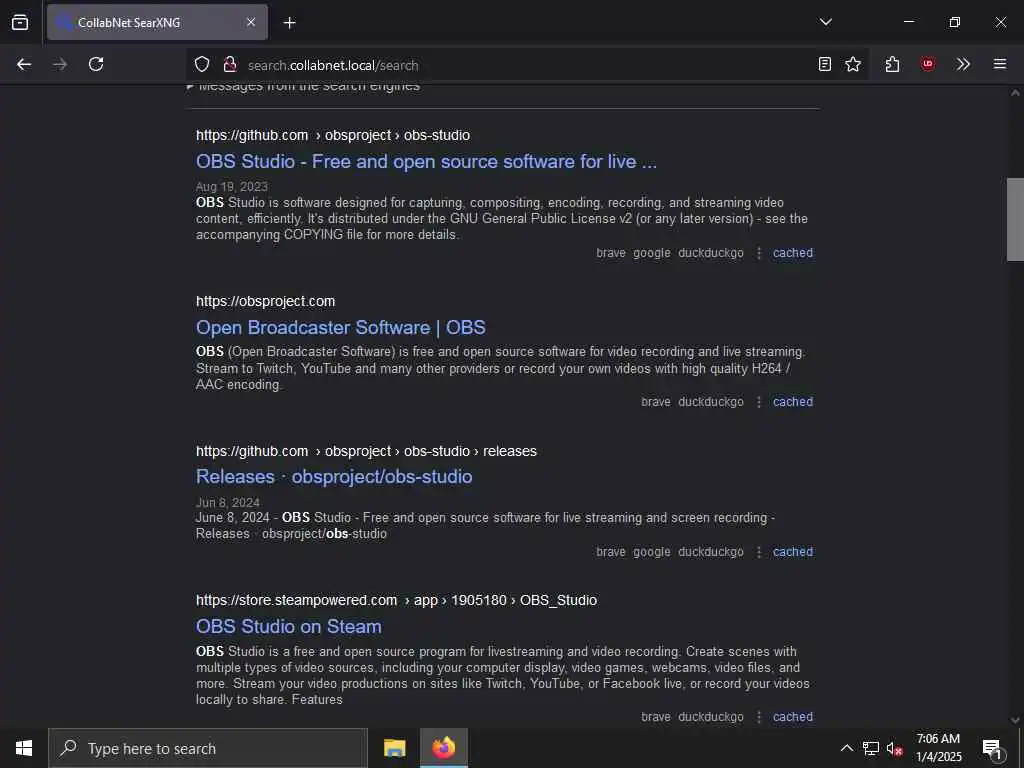Open Releases obsproject/obs-studio result
1024x768 pixels.
coord(334,477)
